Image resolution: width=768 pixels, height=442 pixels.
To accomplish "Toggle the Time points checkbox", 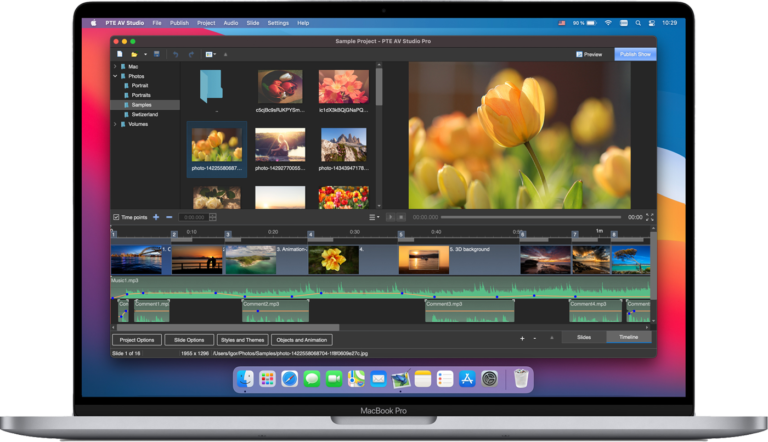I will [x=116, y=217].
